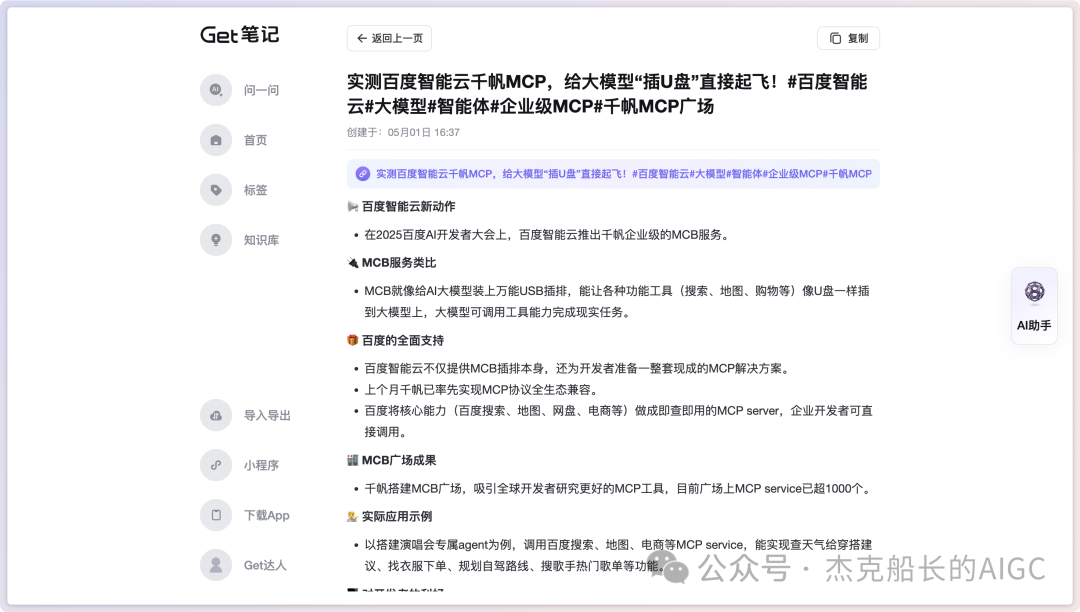Click the 创建于 05月01日 16:37 timestamp
Image resolution: width=1080 pixels, height=612 pixels.
pos(403,132)
